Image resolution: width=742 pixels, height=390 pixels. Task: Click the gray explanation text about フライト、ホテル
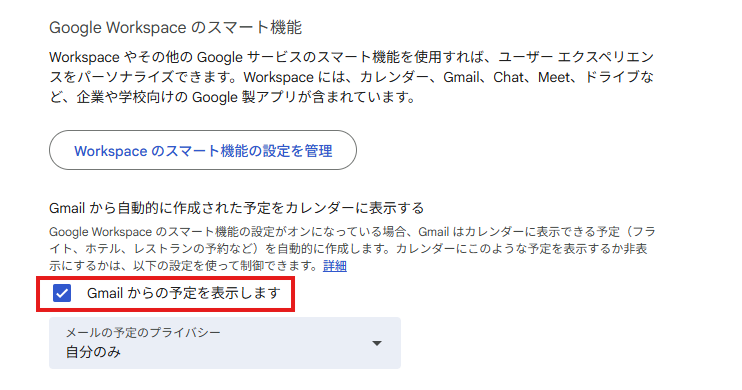[352, 248]
